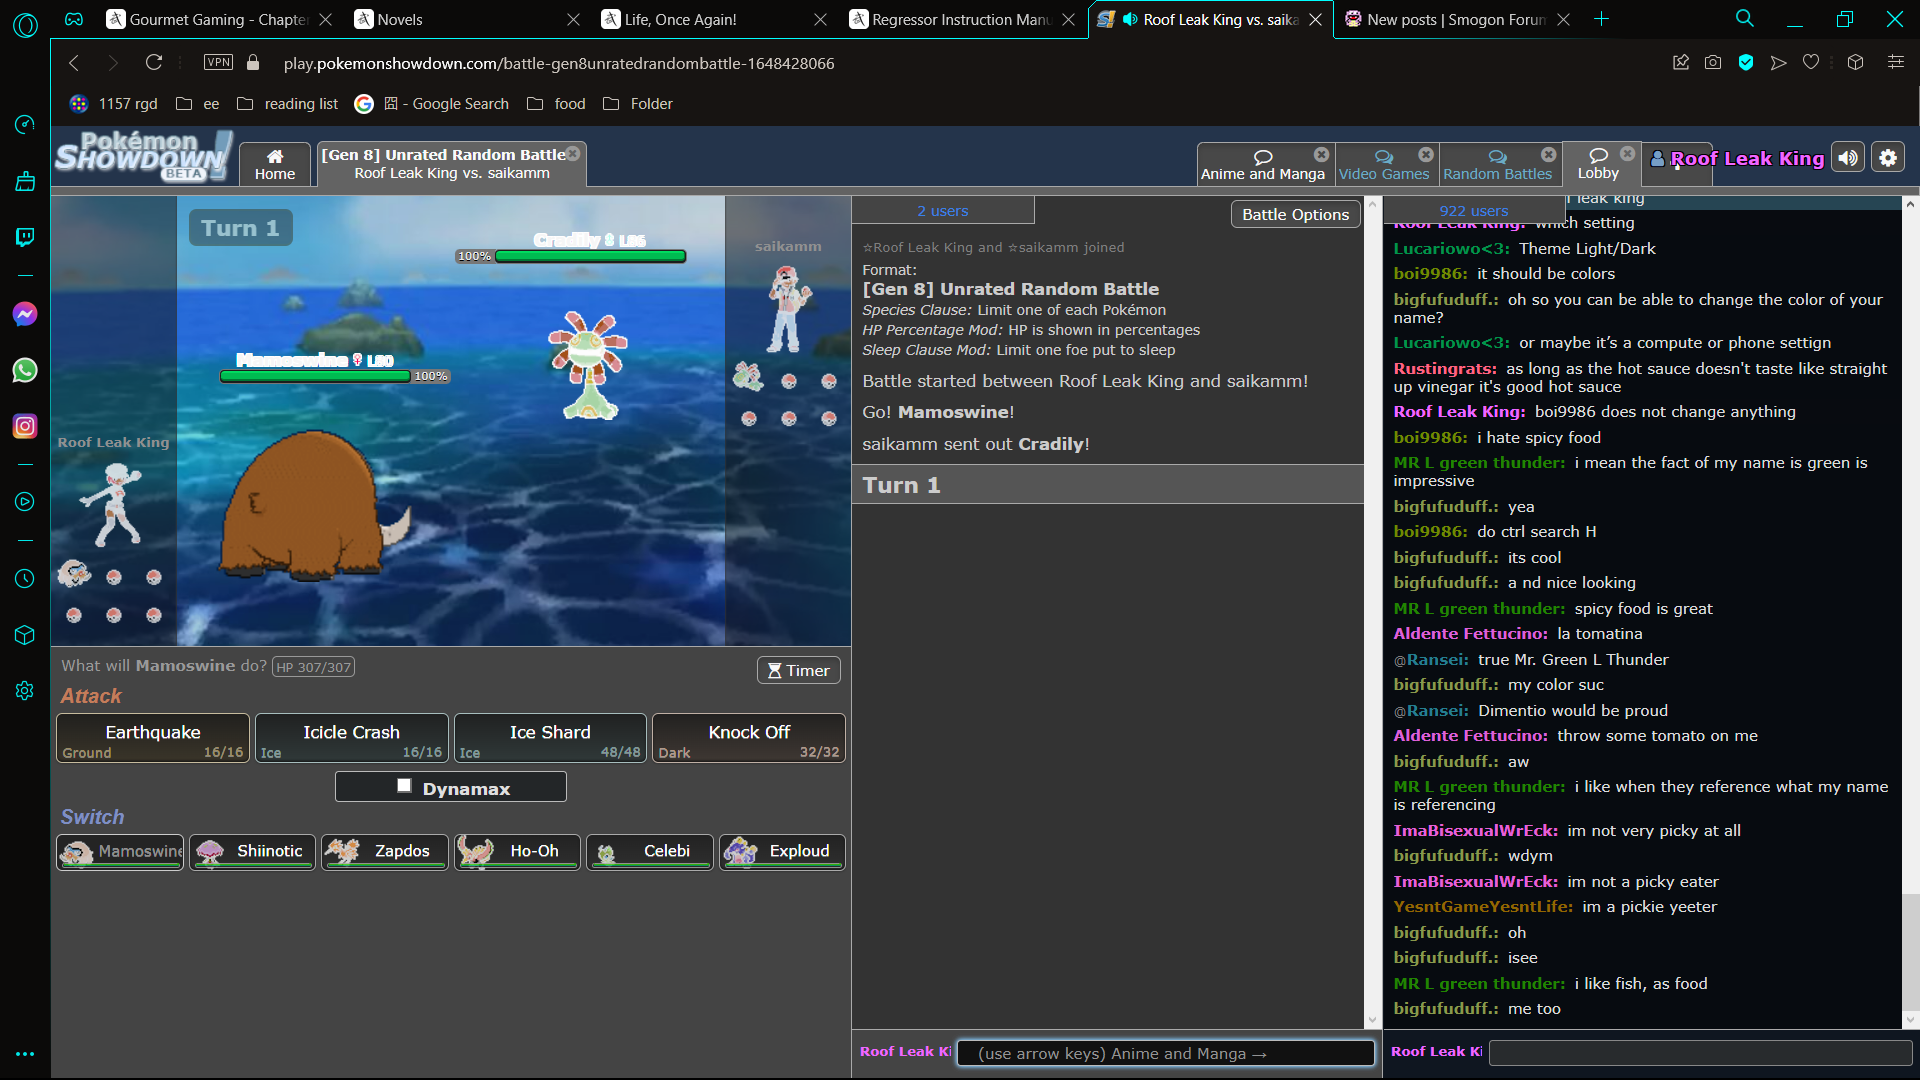Open Instagram from the browser sidebar
The image size is (1920, 1080).
[25, 426]
